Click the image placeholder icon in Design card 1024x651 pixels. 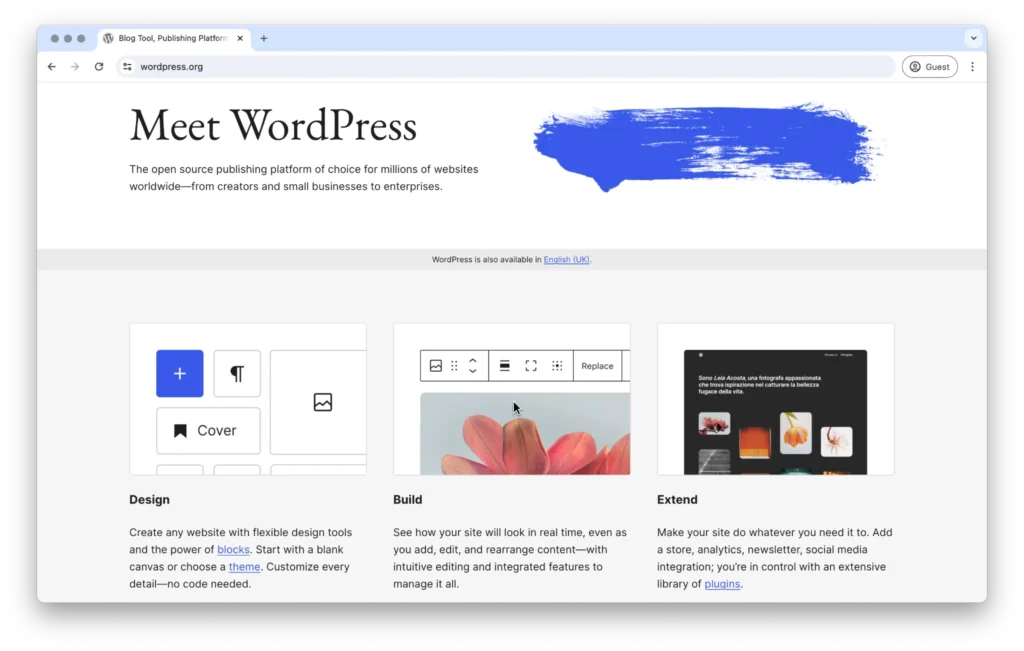coord(323,402)
